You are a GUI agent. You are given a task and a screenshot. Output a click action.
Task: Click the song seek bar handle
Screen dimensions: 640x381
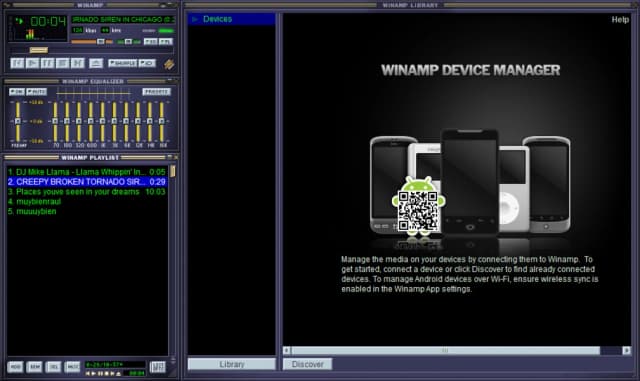point(39,50)
